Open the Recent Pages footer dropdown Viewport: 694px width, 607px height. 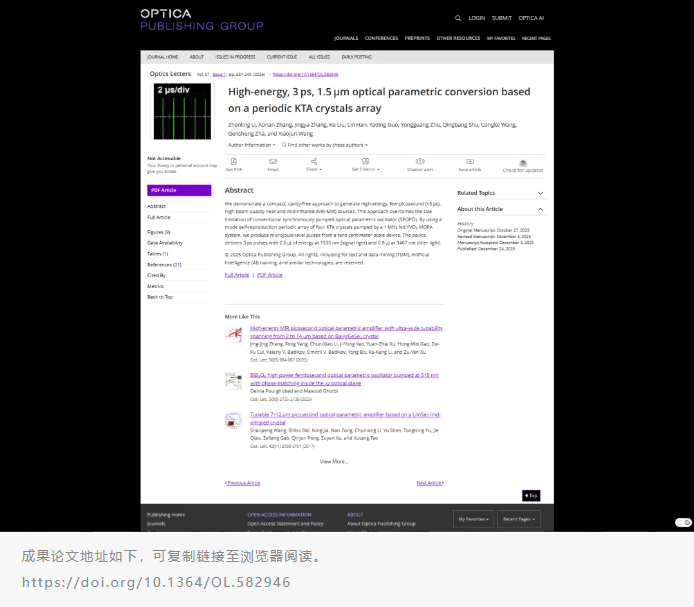pyautogui.click(x=520, y=519)
